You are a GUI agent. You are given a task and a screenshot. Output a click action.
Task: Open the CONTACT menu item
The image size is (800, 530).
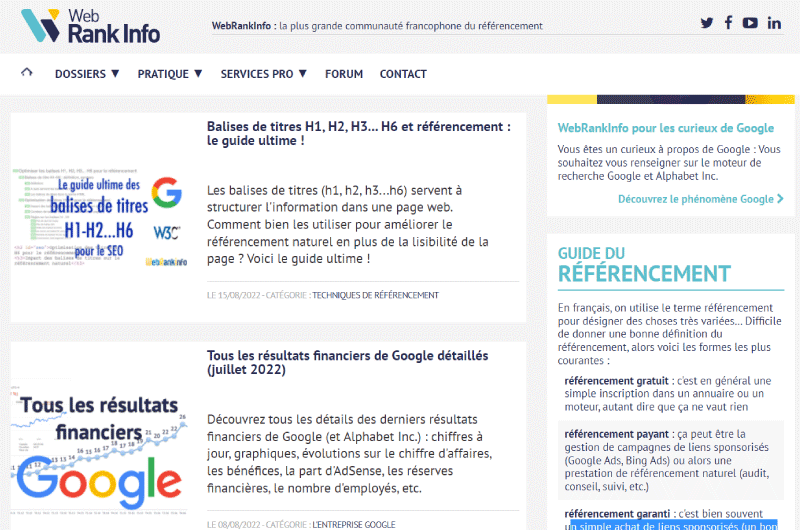pyautogui.click(x=403, y=74)
